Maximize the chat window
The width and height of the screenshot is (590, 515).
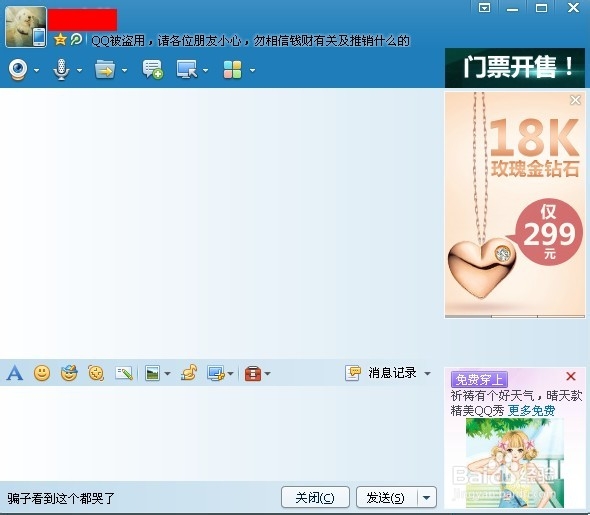click(541, 8)
